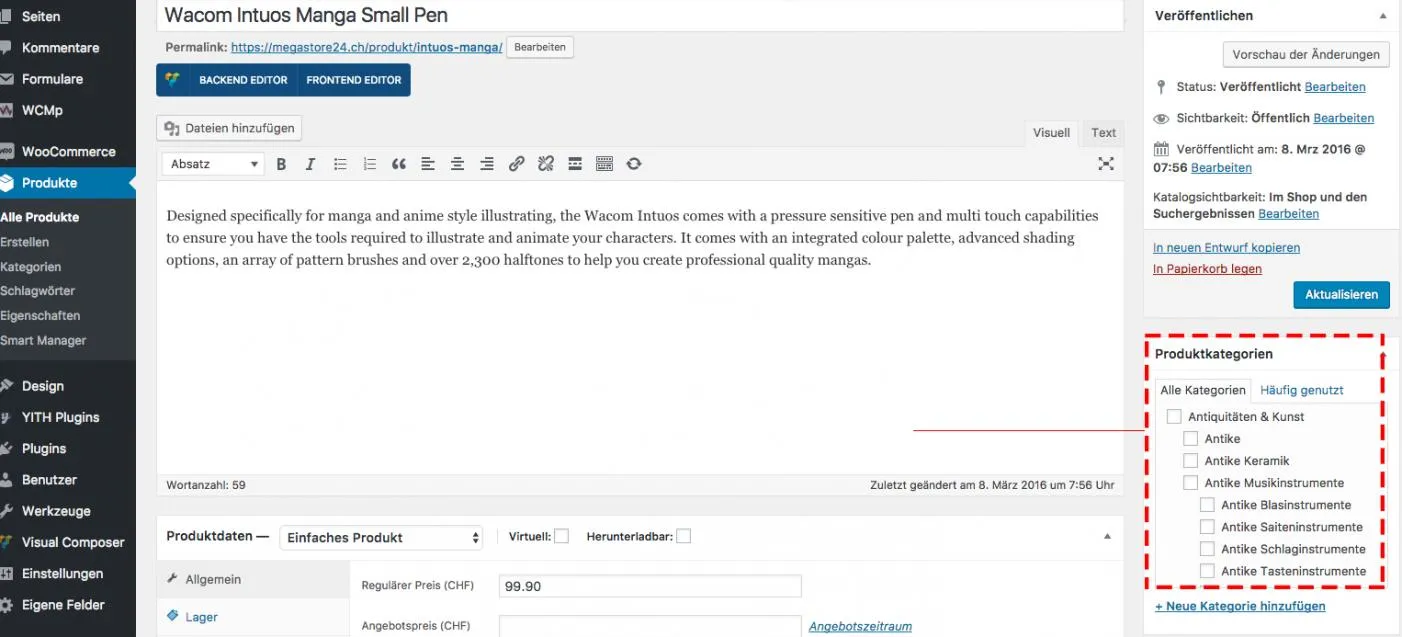Select the Alle Kategorien tab
Screen dimensions: 1402x637
click(x=1203, y=391)
